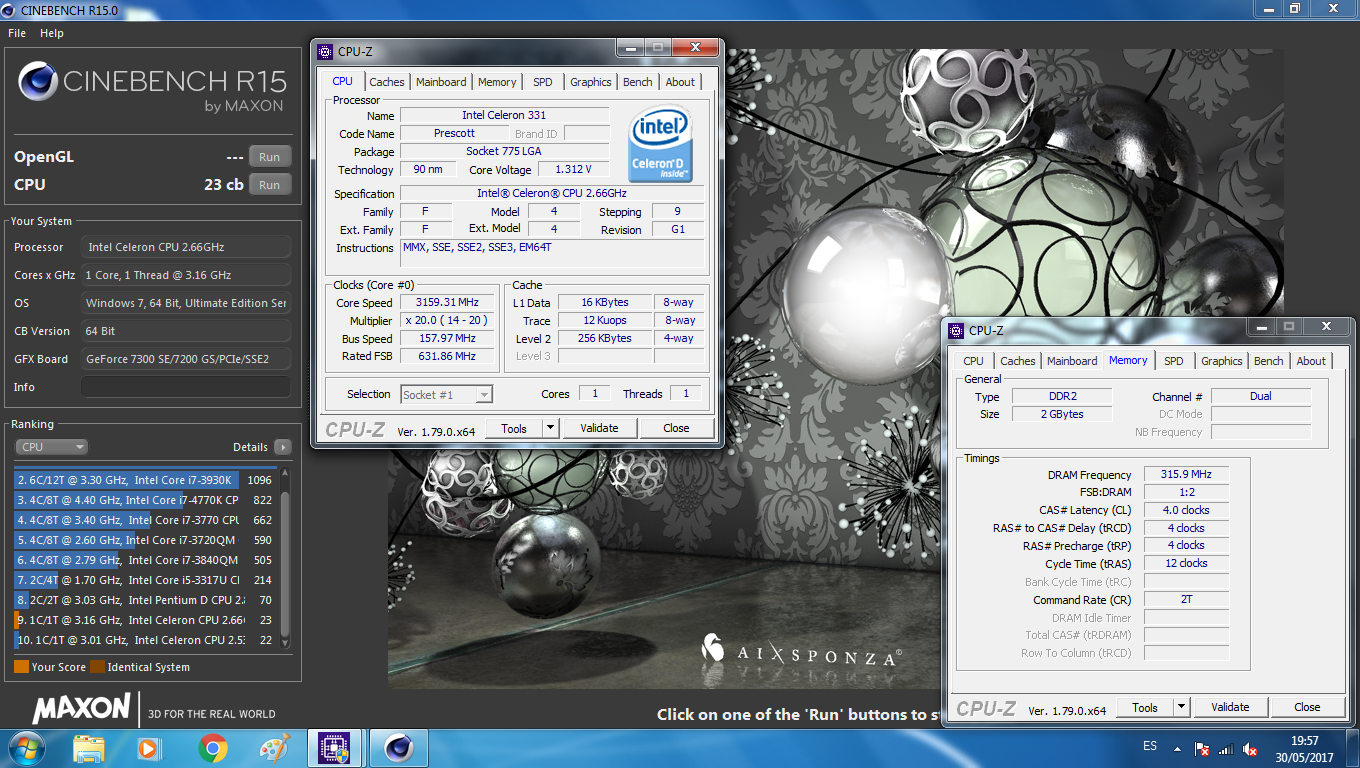The width and height of the screenshot is (1360, 768).
Task: Click Tools button in CPU-Z Memory window
Action: point(1145,707)
